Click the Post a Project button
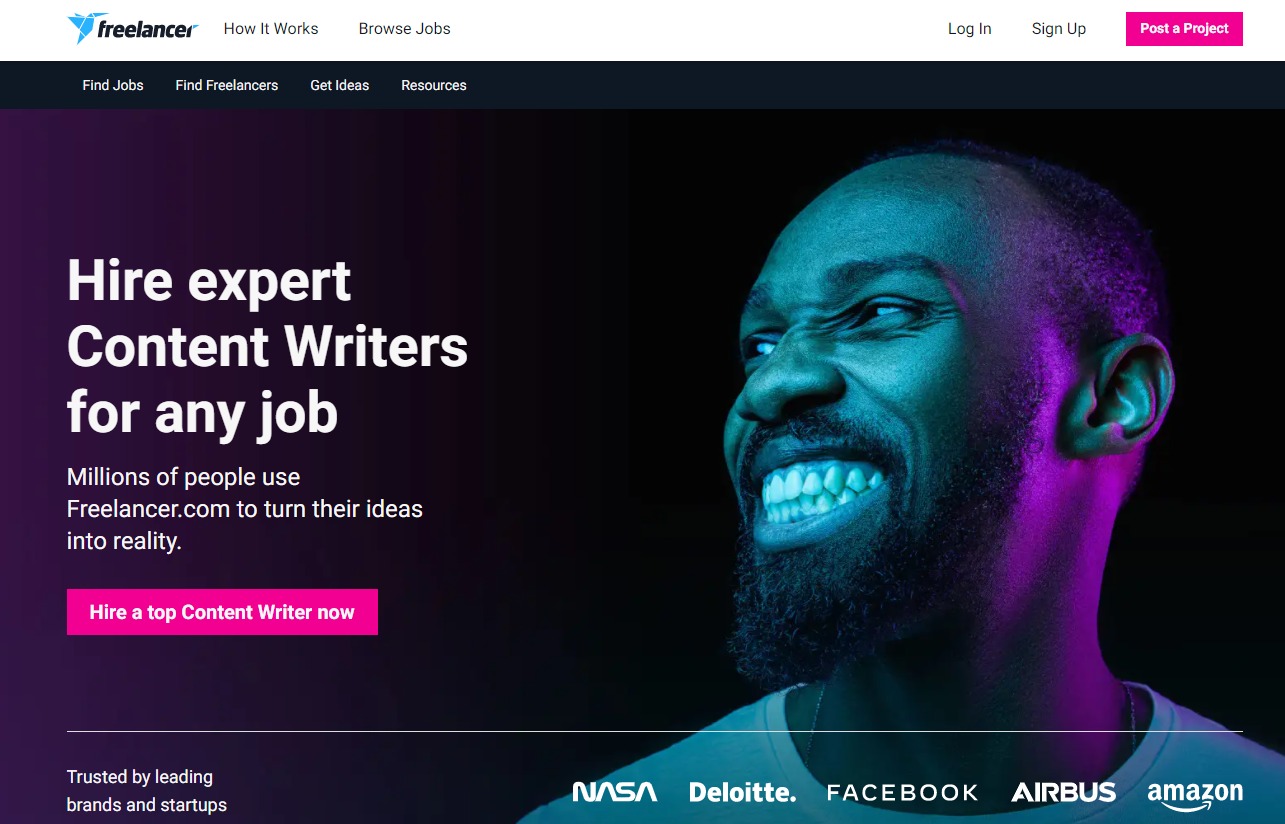The height and width of the screenshot is (824, 1285). pyautogui.click(x=1184, y=29)
